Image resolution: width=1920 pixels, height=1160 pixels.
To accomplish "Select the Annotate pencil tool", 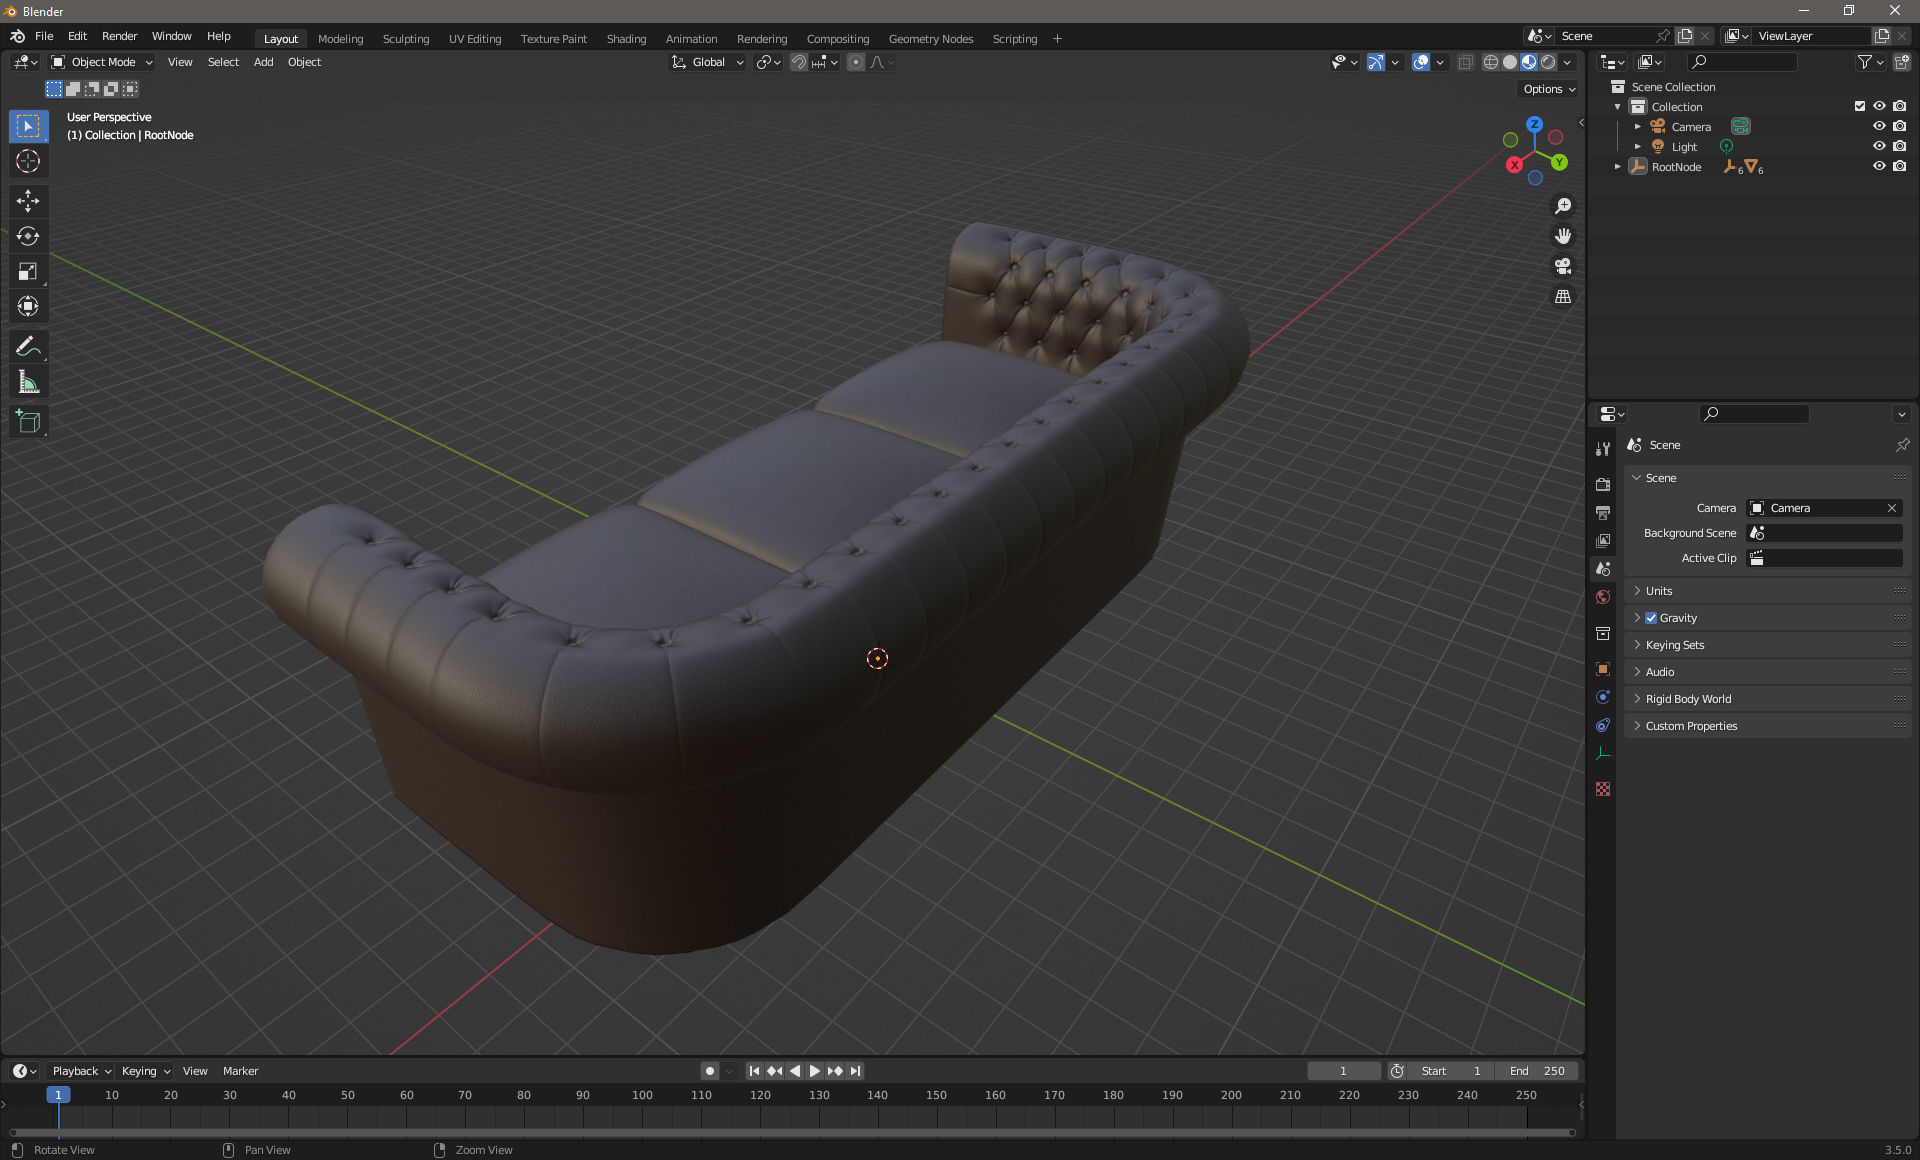I will point(28,347).
